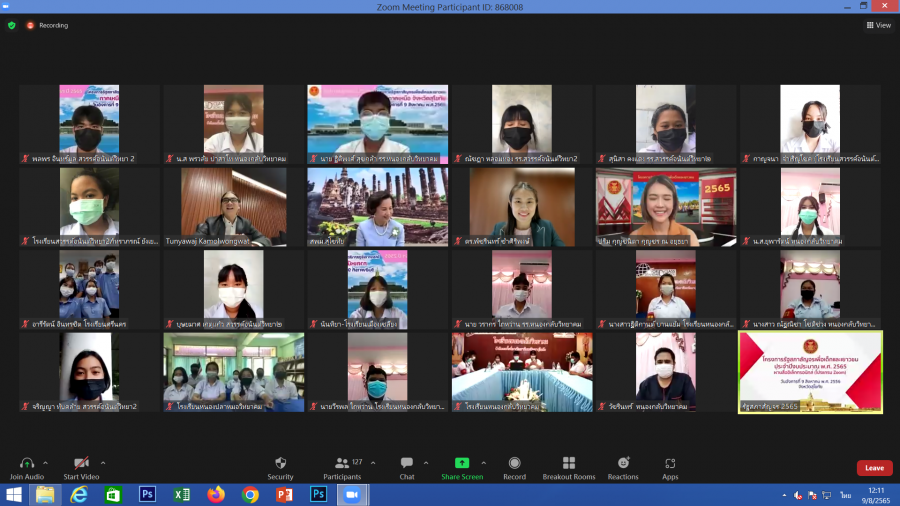The width and height of the screenshot is (900, 506).
Task: Click the Join Audio headphone icon
Action: click(x=27, y=464)
